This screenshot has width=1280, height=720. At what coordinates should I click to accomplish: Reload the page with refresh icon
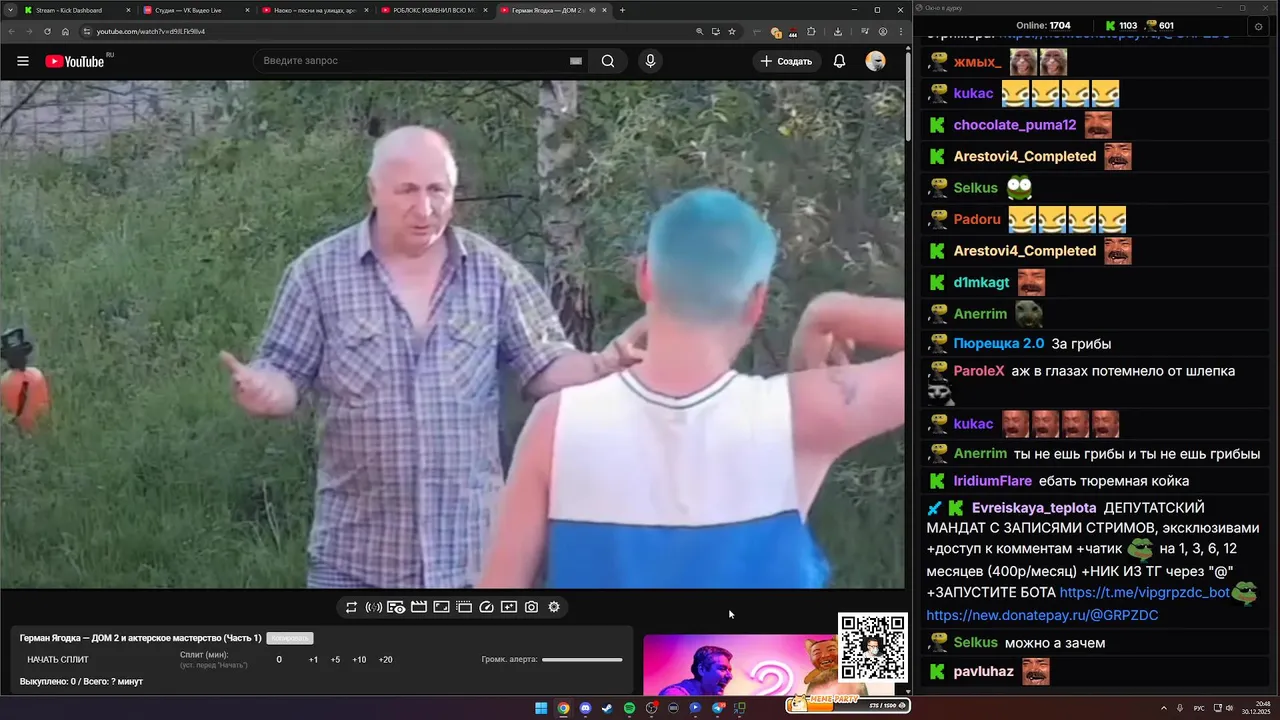(x=47, y=31)
